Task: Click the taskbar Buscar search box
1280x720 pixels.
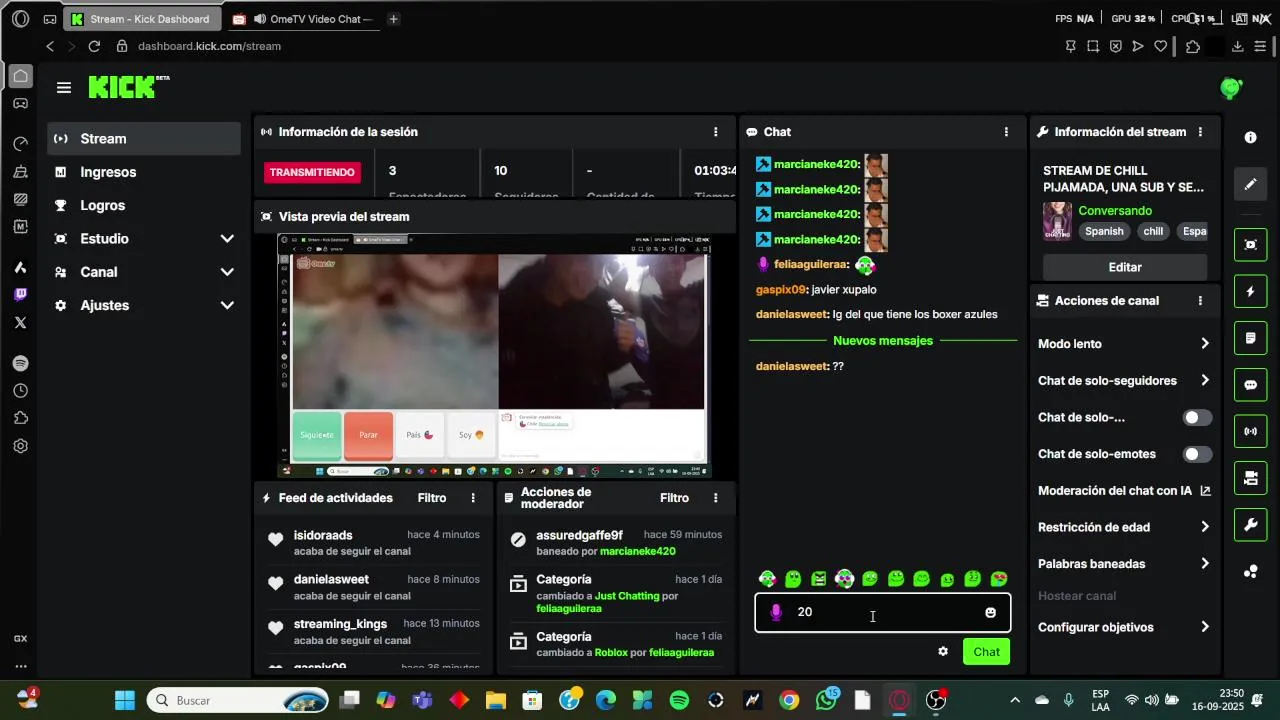Action: click(x=238, y=700)
